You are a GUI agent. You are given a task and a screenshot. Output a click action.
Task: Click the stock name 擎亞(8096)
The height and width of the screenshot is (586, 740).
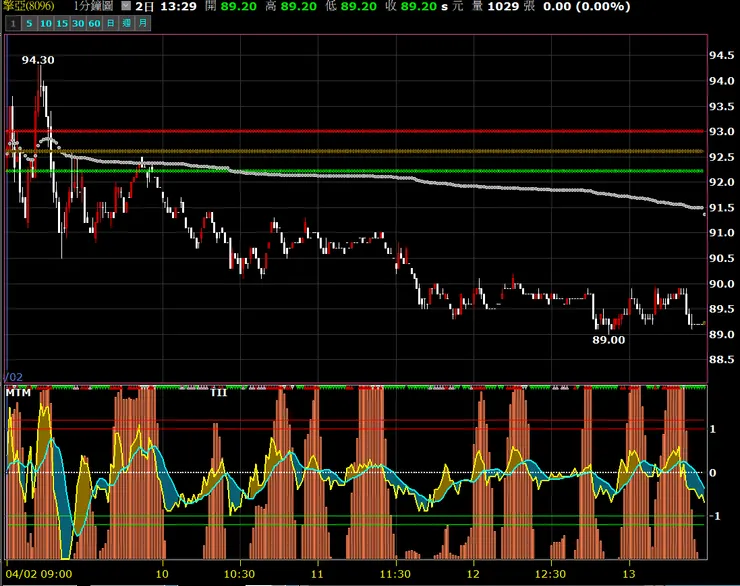[x=28, y=6]
